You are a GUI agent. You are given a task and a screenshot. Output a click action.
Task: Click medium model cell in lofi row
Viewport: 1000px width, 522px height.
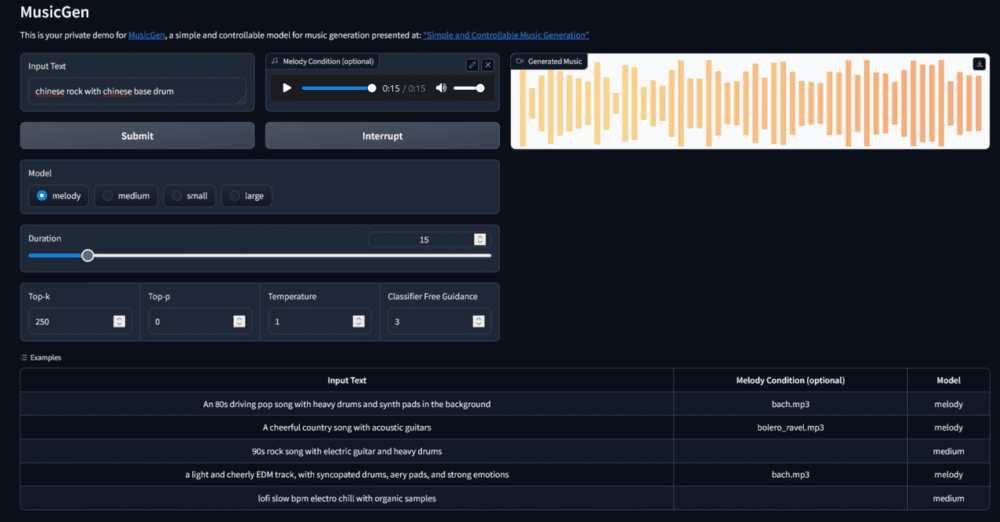[x=948, y=498]
